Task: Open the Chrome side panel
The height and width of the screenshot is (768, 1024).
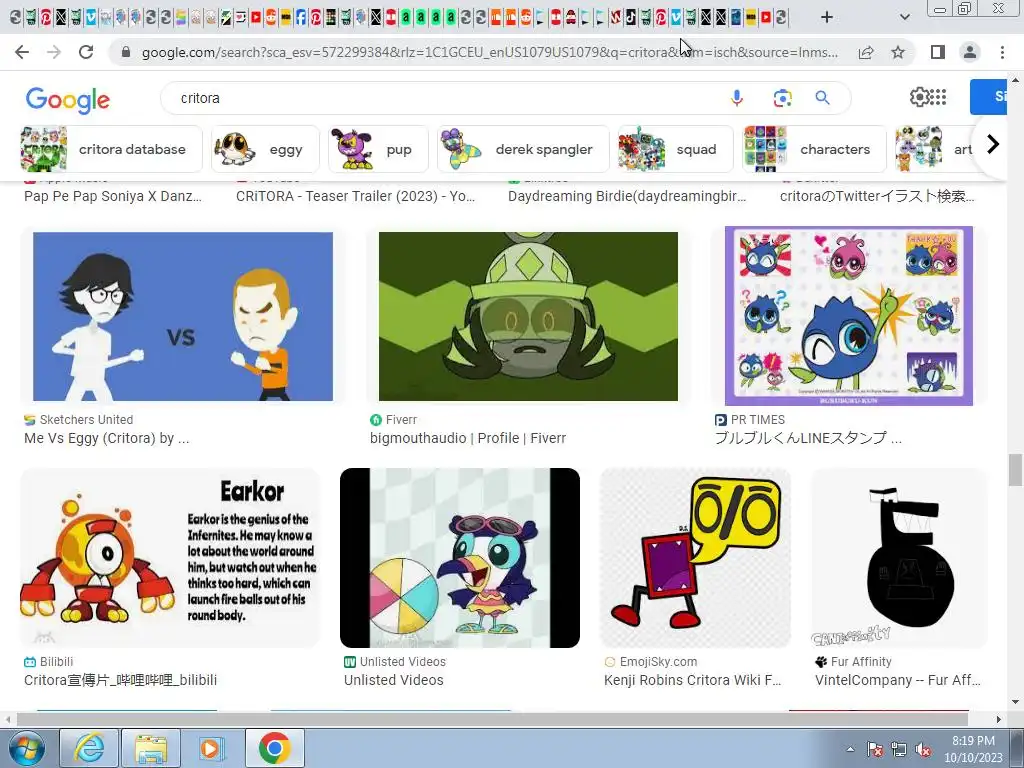Action: pos(938,52)
